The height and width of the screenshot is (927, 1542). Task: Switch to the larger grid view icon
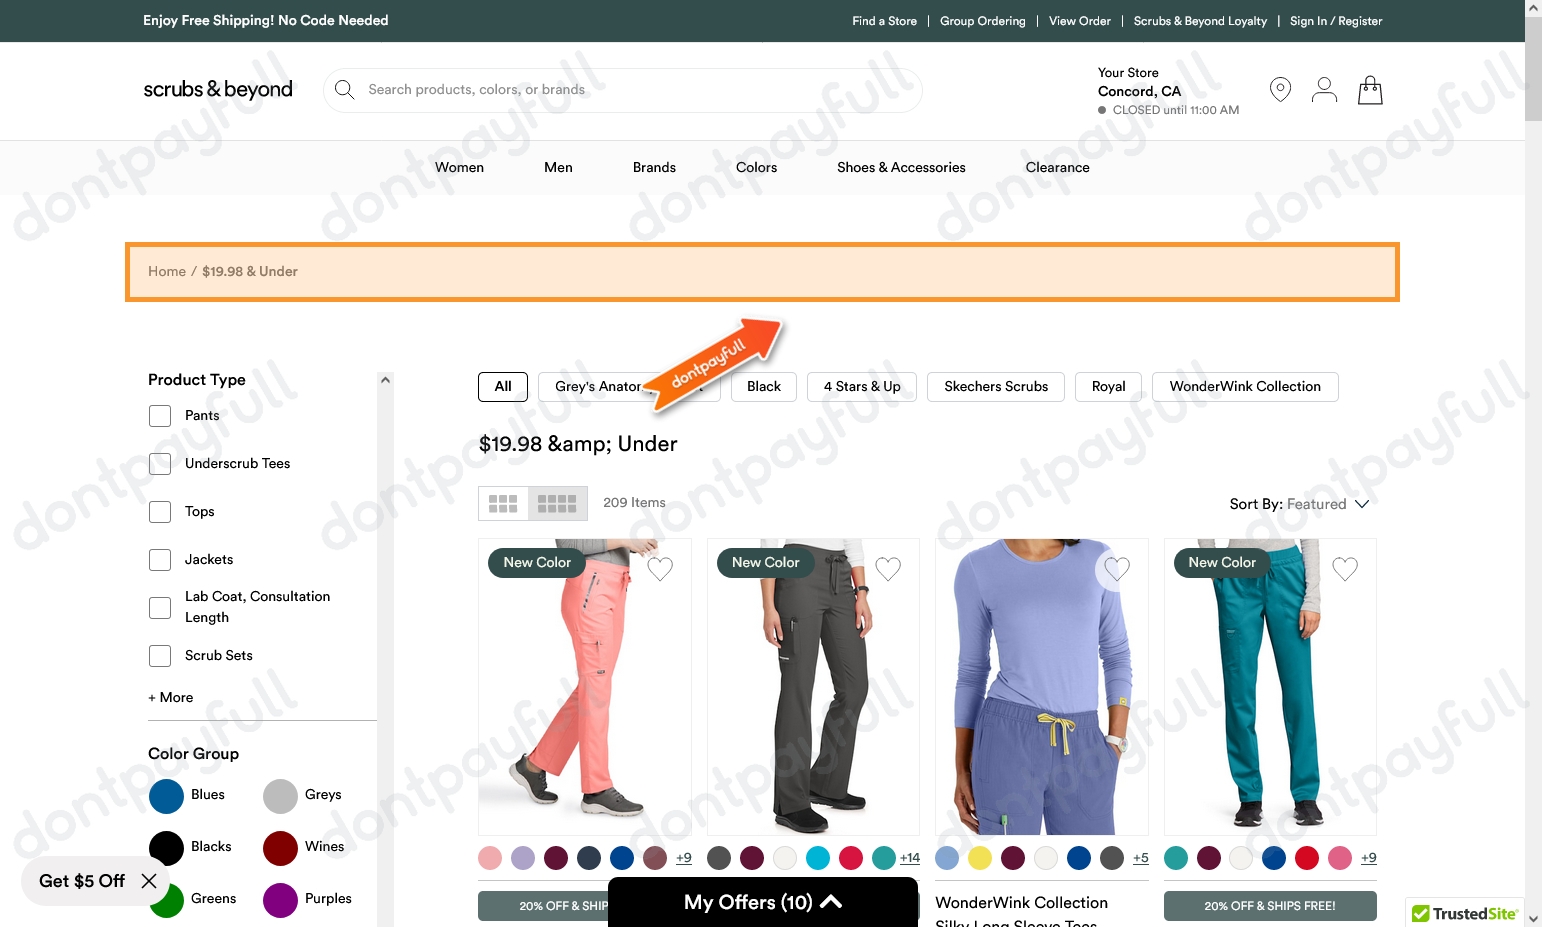coord(503,503)
